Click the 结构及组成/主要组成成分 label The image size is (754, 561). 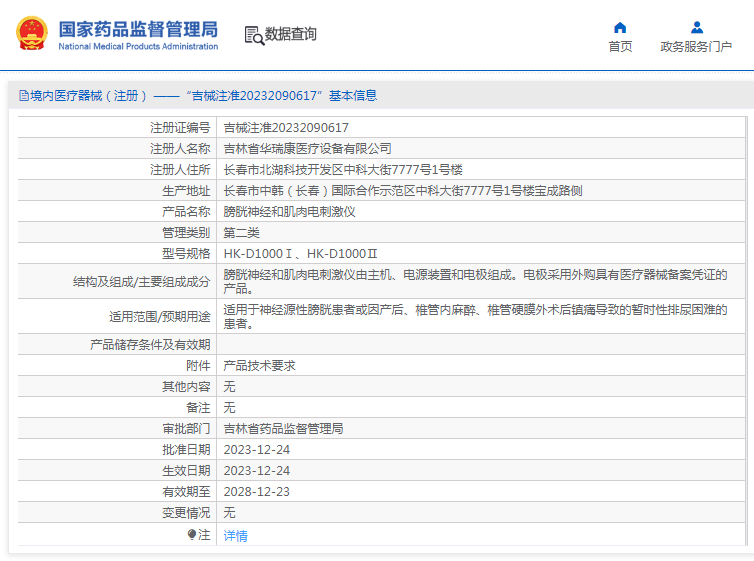142,282
